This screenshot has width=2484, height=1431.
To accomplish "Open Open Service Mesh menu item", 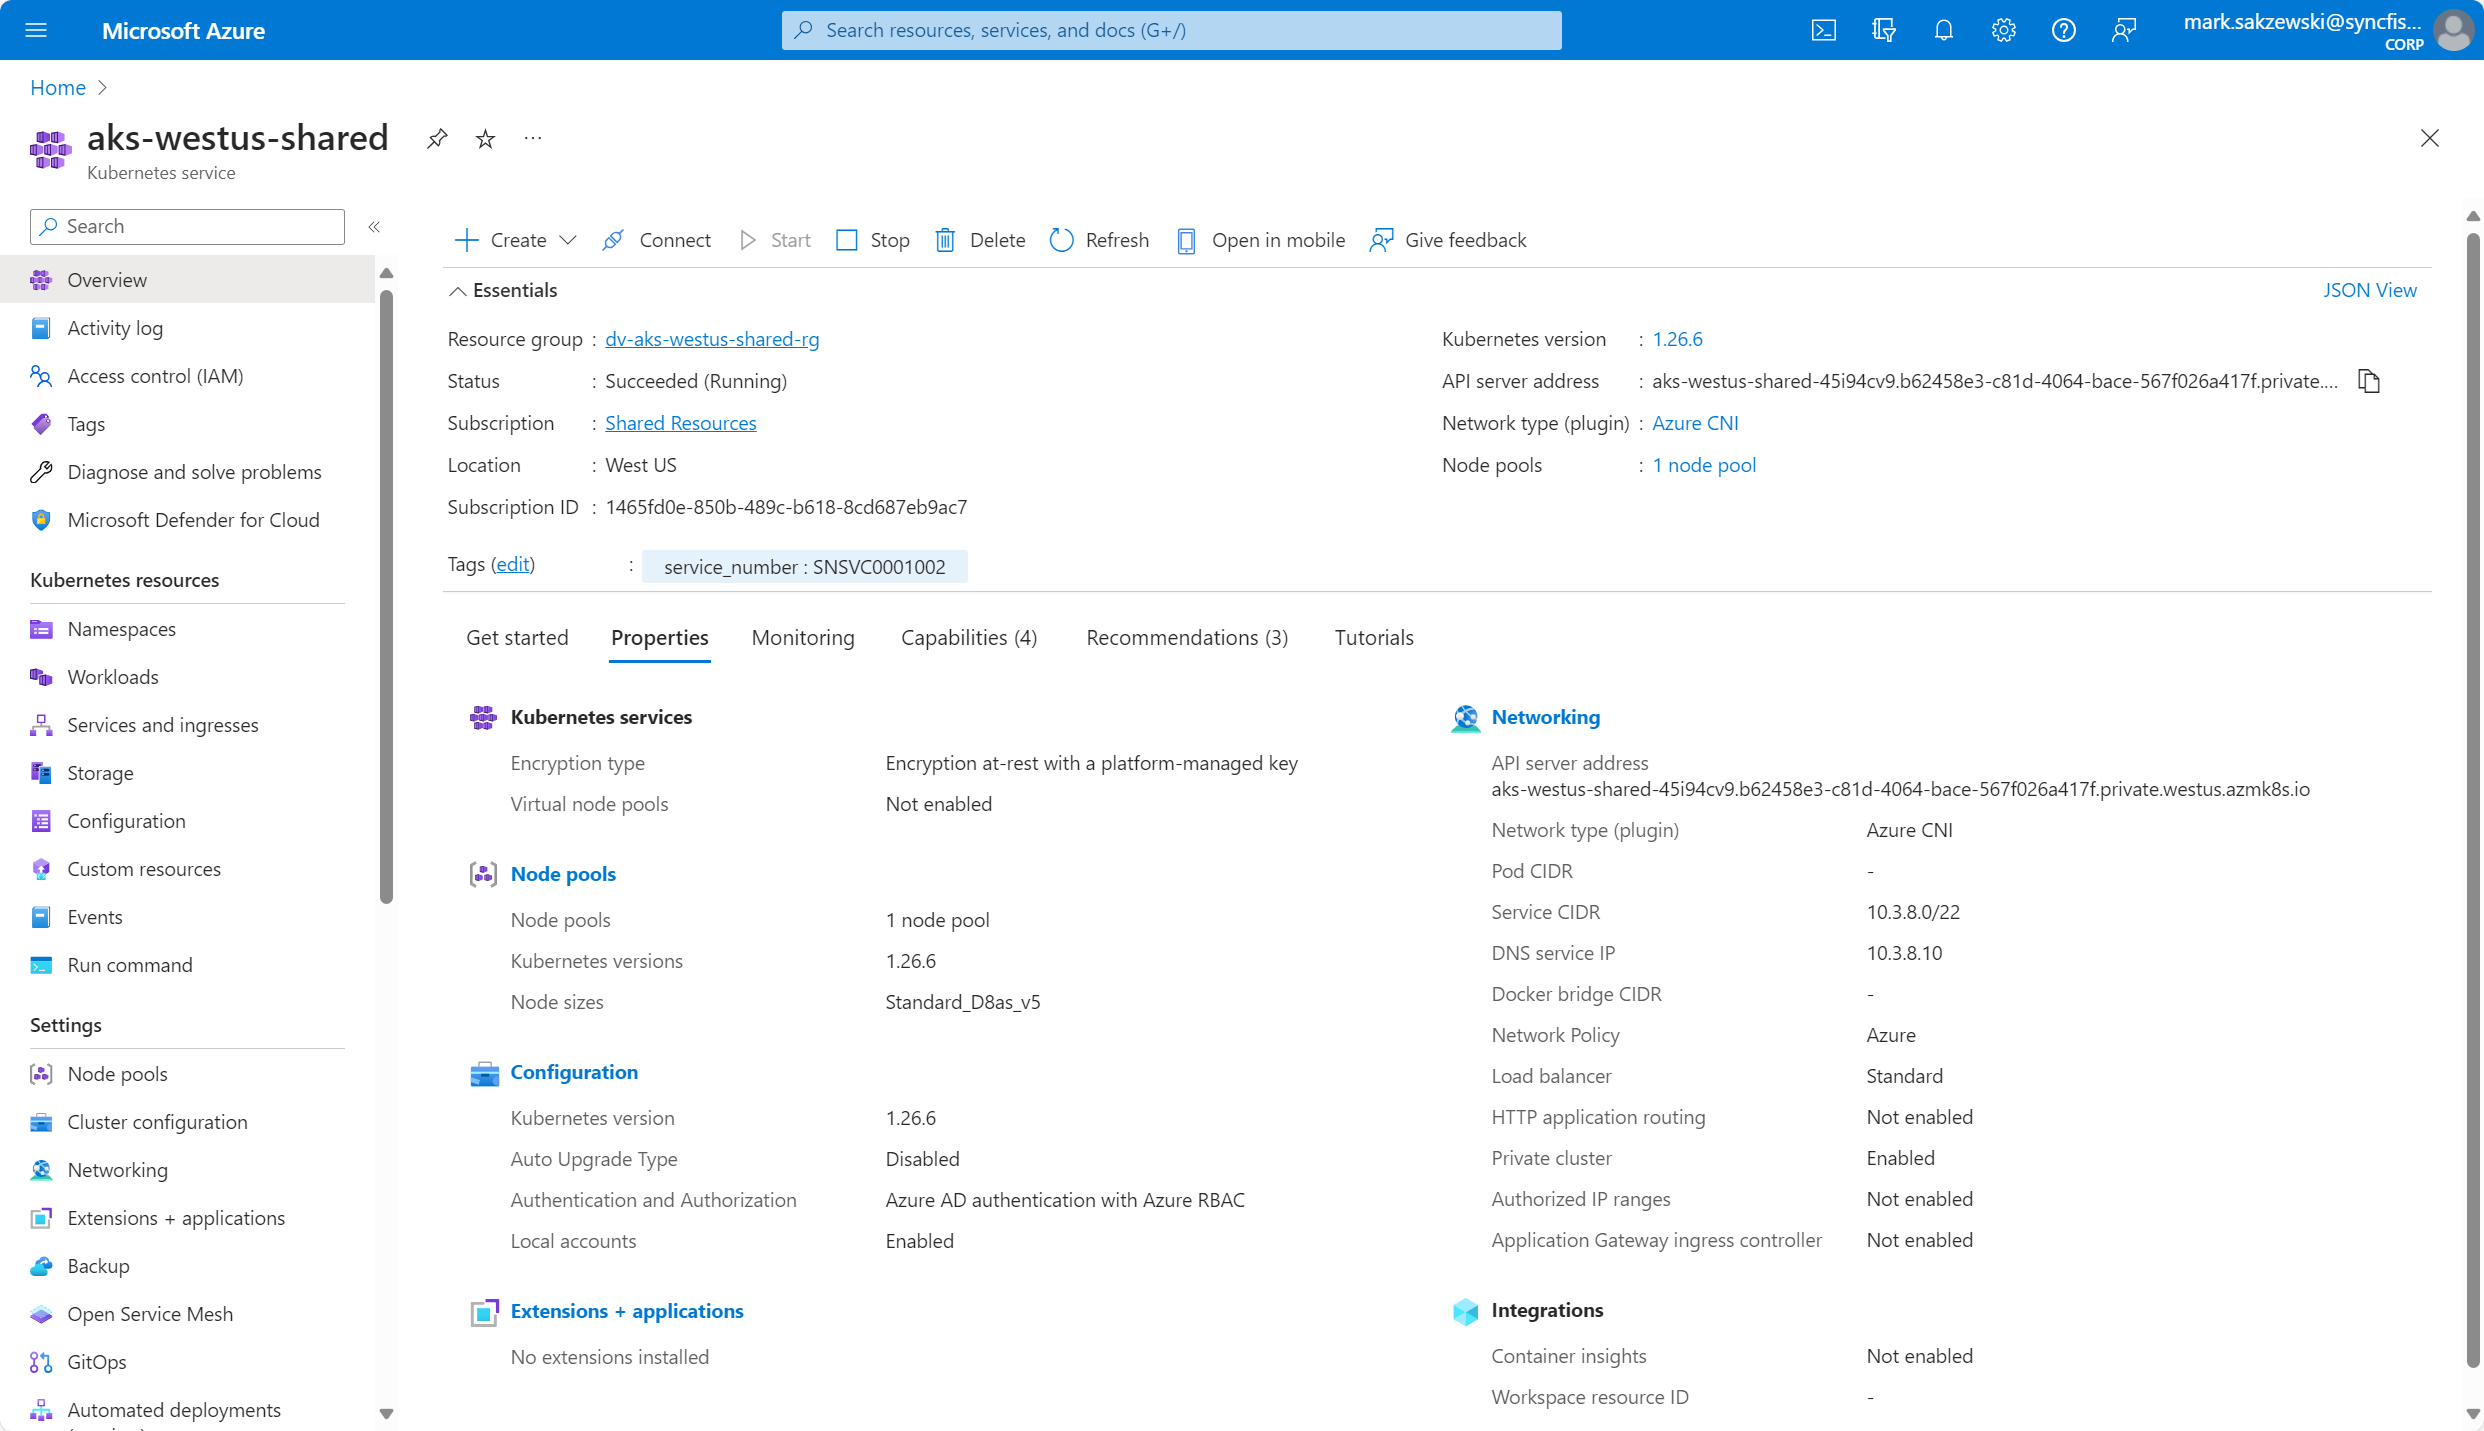I will (188, 1314).
